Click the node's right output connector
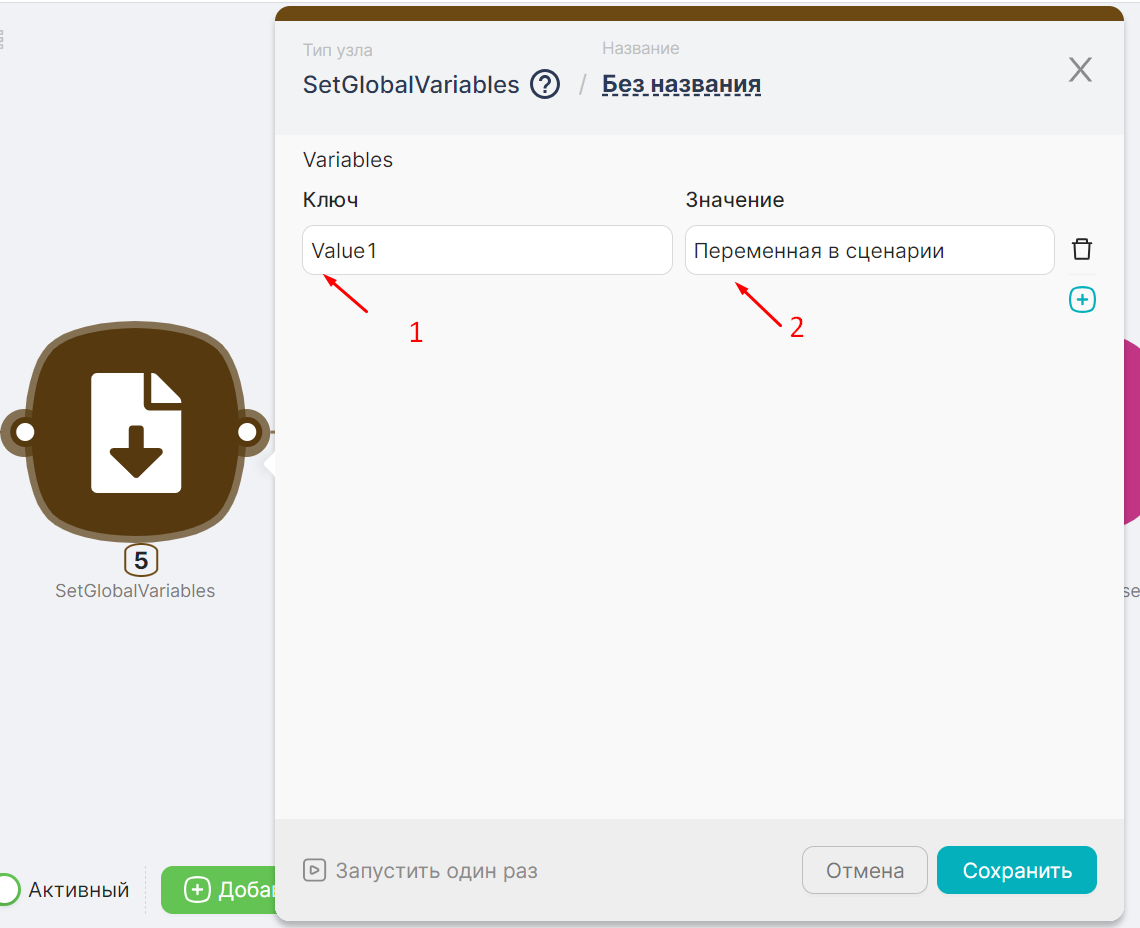This screenshot has height=928, width=1140. click(247, 432)
